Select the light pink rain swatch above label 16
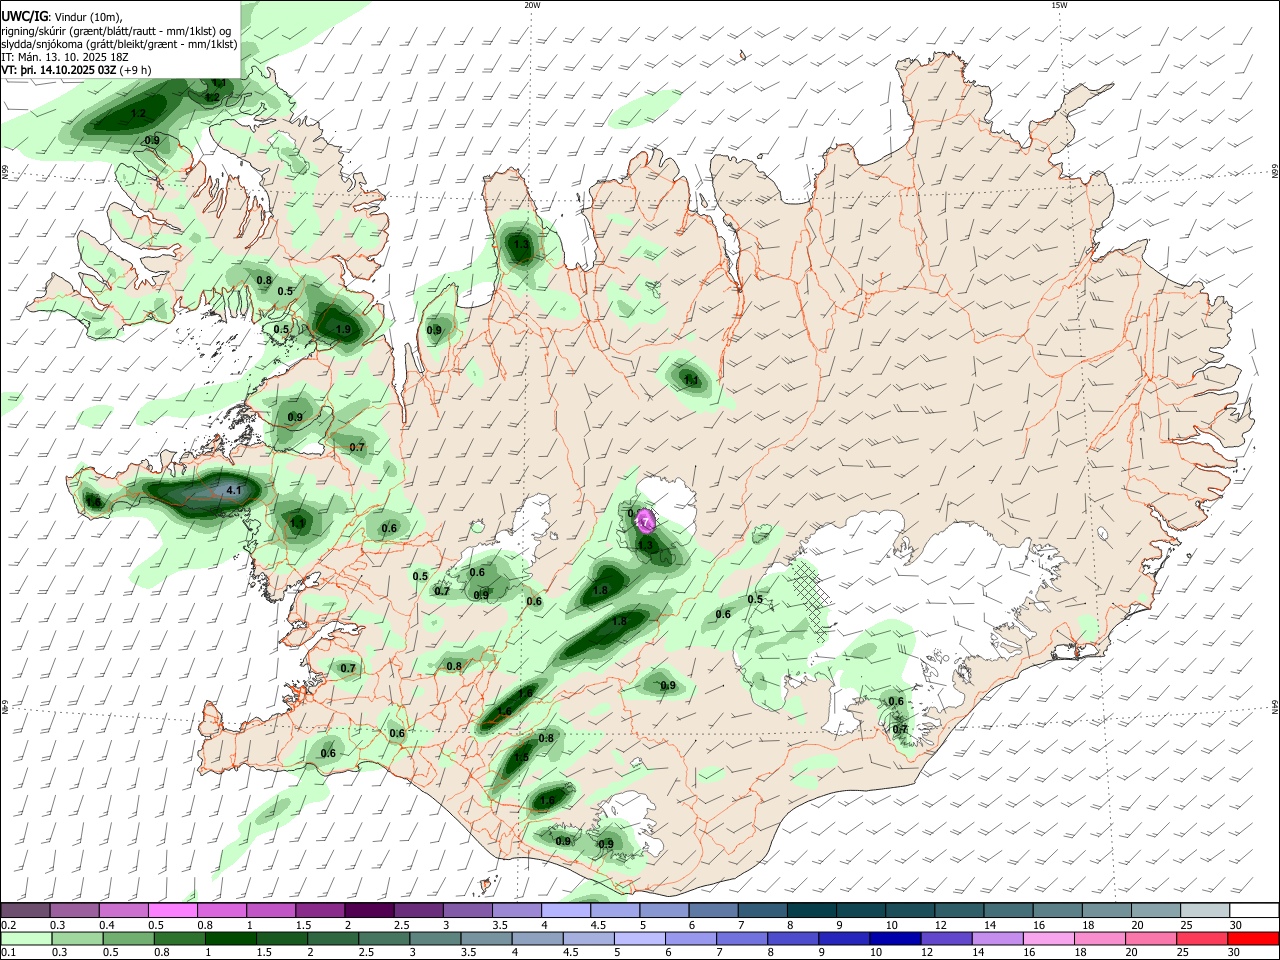 coord(1051,938)
